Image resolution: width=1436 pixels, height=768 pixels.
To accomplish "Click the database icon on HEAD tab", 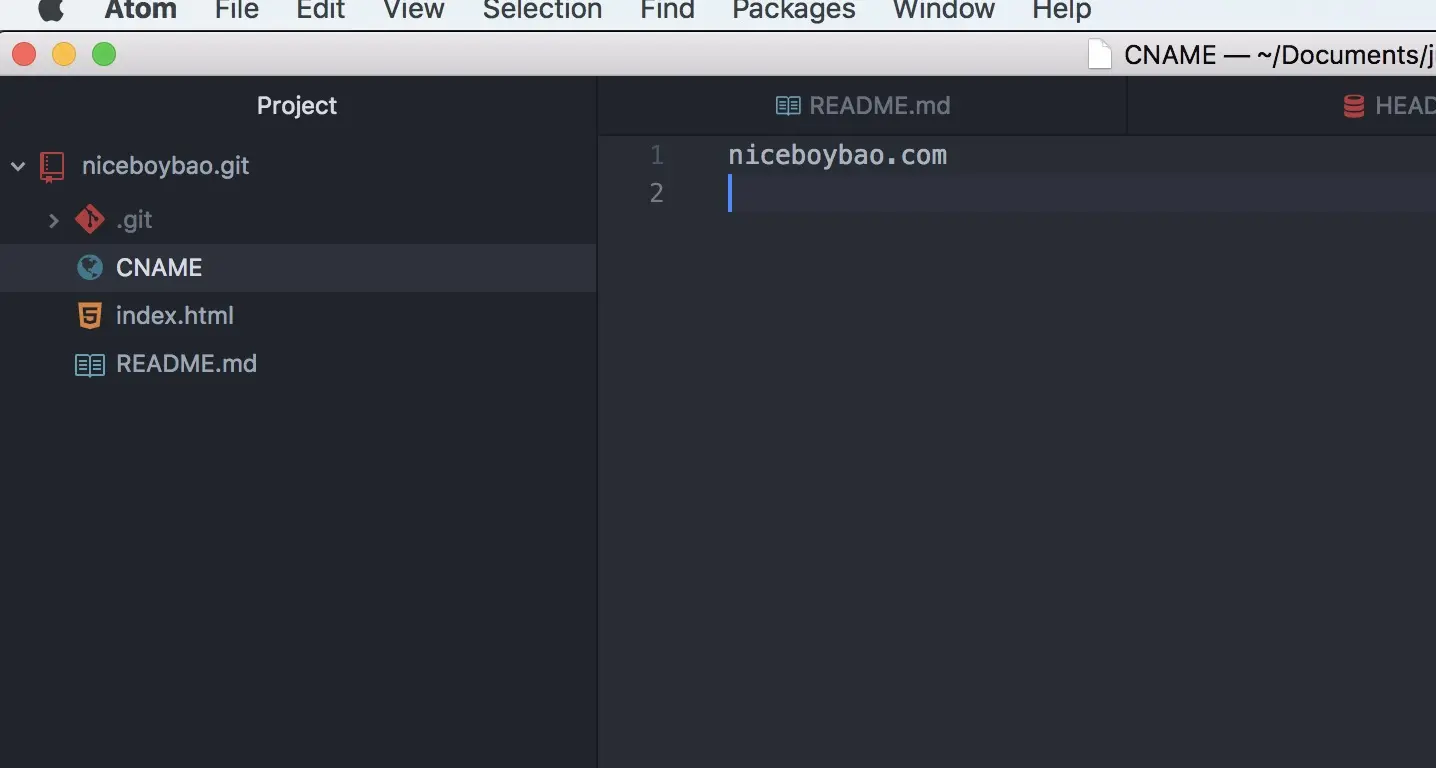I will (x=1353, y=106).
